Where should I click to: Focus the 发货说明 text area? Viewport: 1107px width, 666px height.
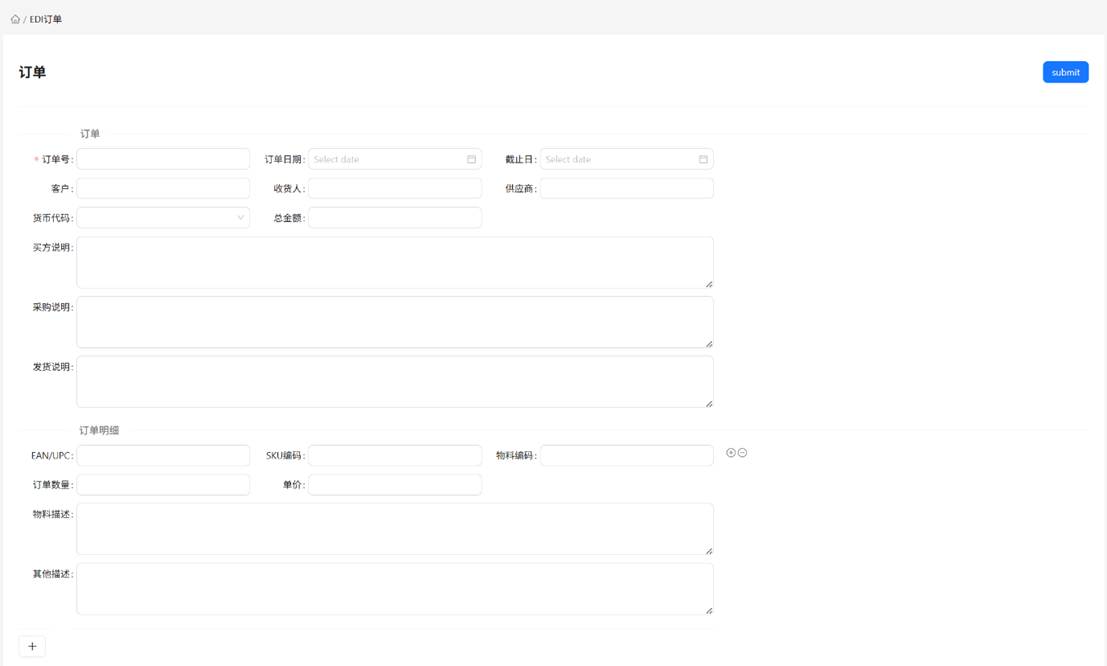click(395, 381)
